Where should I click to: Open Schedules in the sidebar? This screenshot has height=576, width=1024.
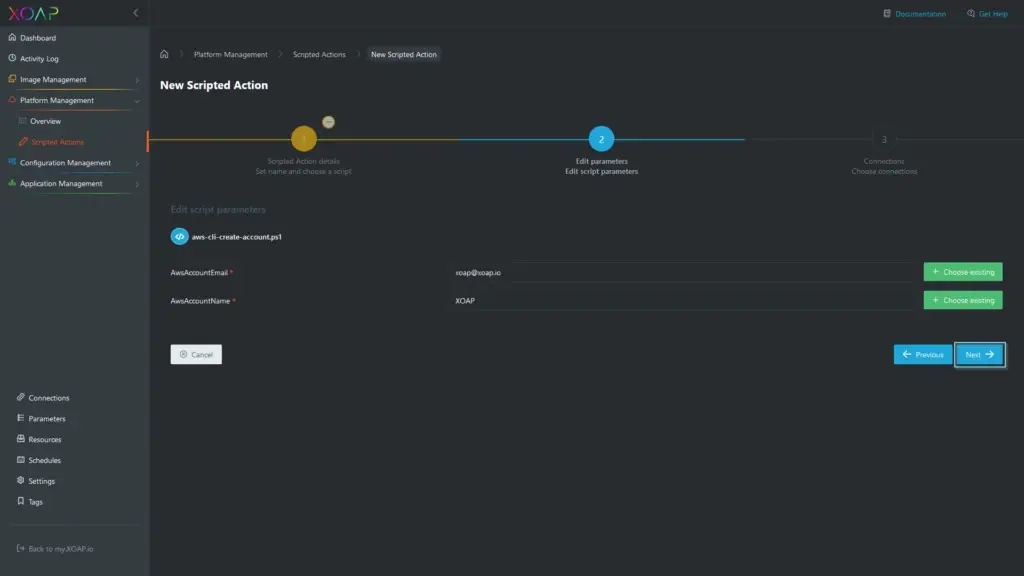pyautogui.click(x=44, y=461)
